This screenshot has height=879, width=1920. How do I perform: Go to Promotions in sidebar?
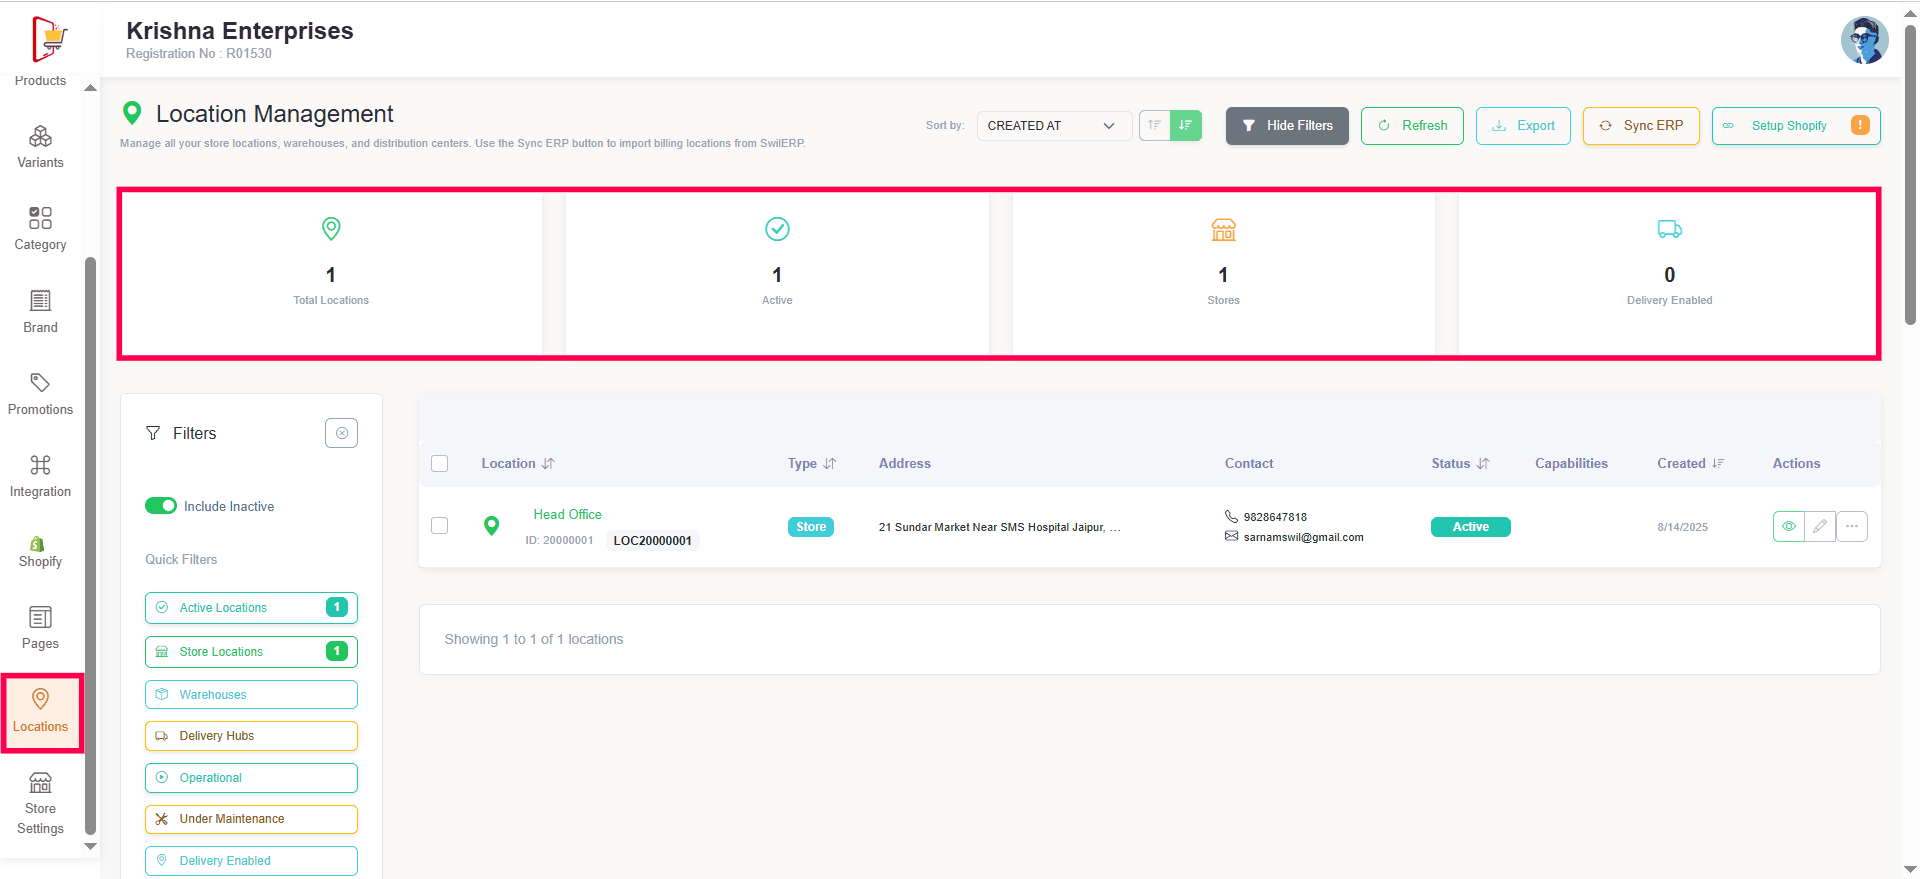click(40, 394)
